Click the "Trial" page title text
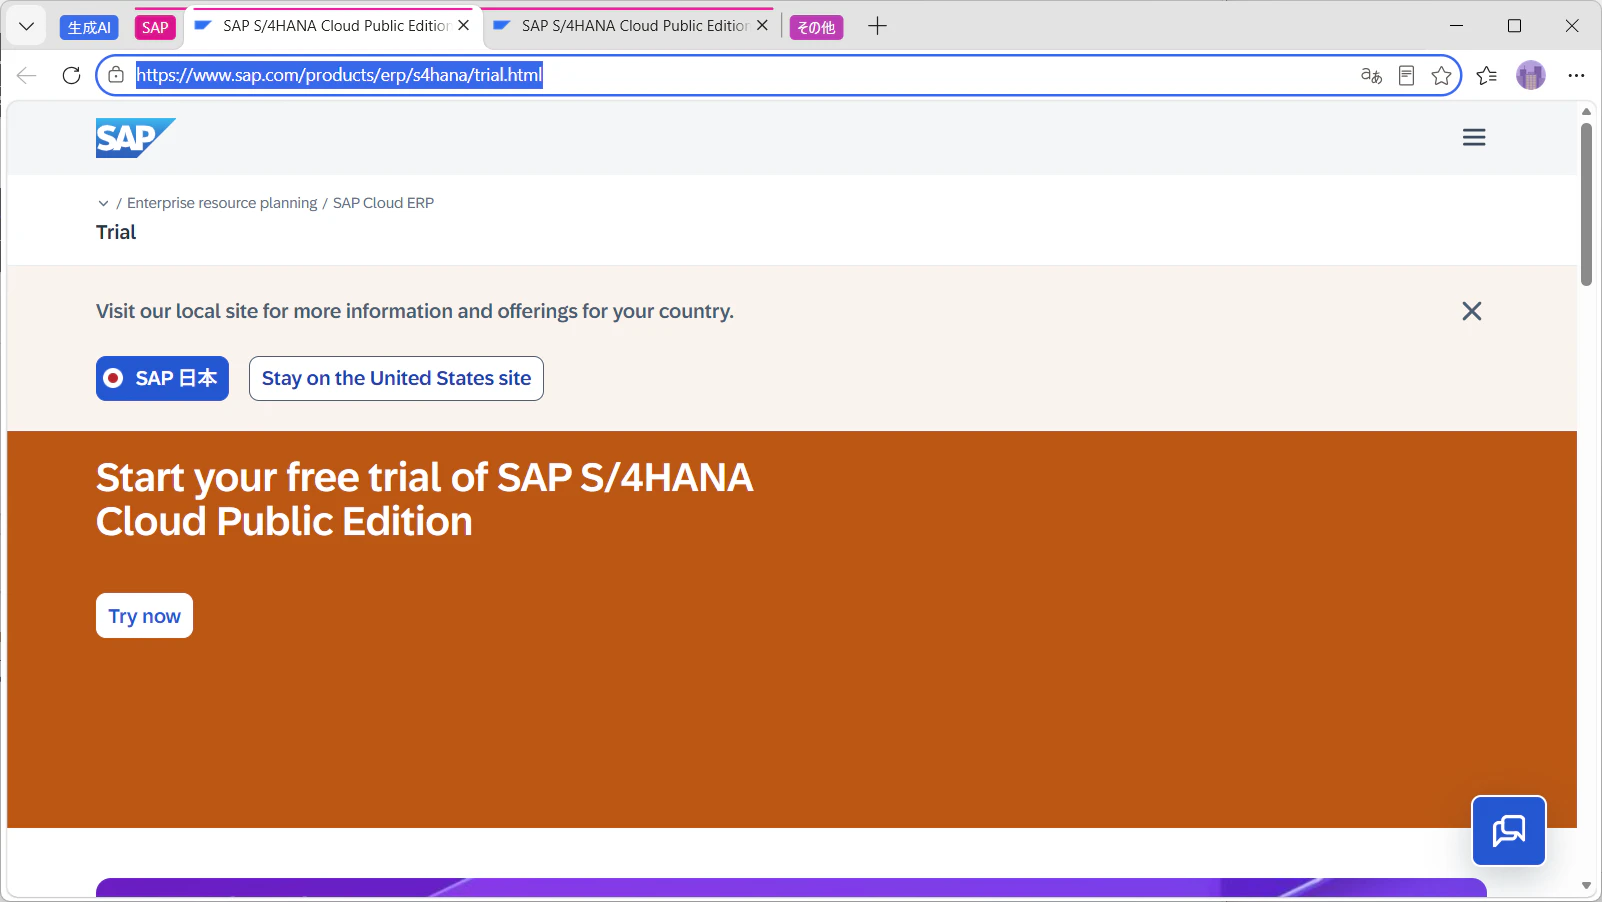 pos(116,232)
